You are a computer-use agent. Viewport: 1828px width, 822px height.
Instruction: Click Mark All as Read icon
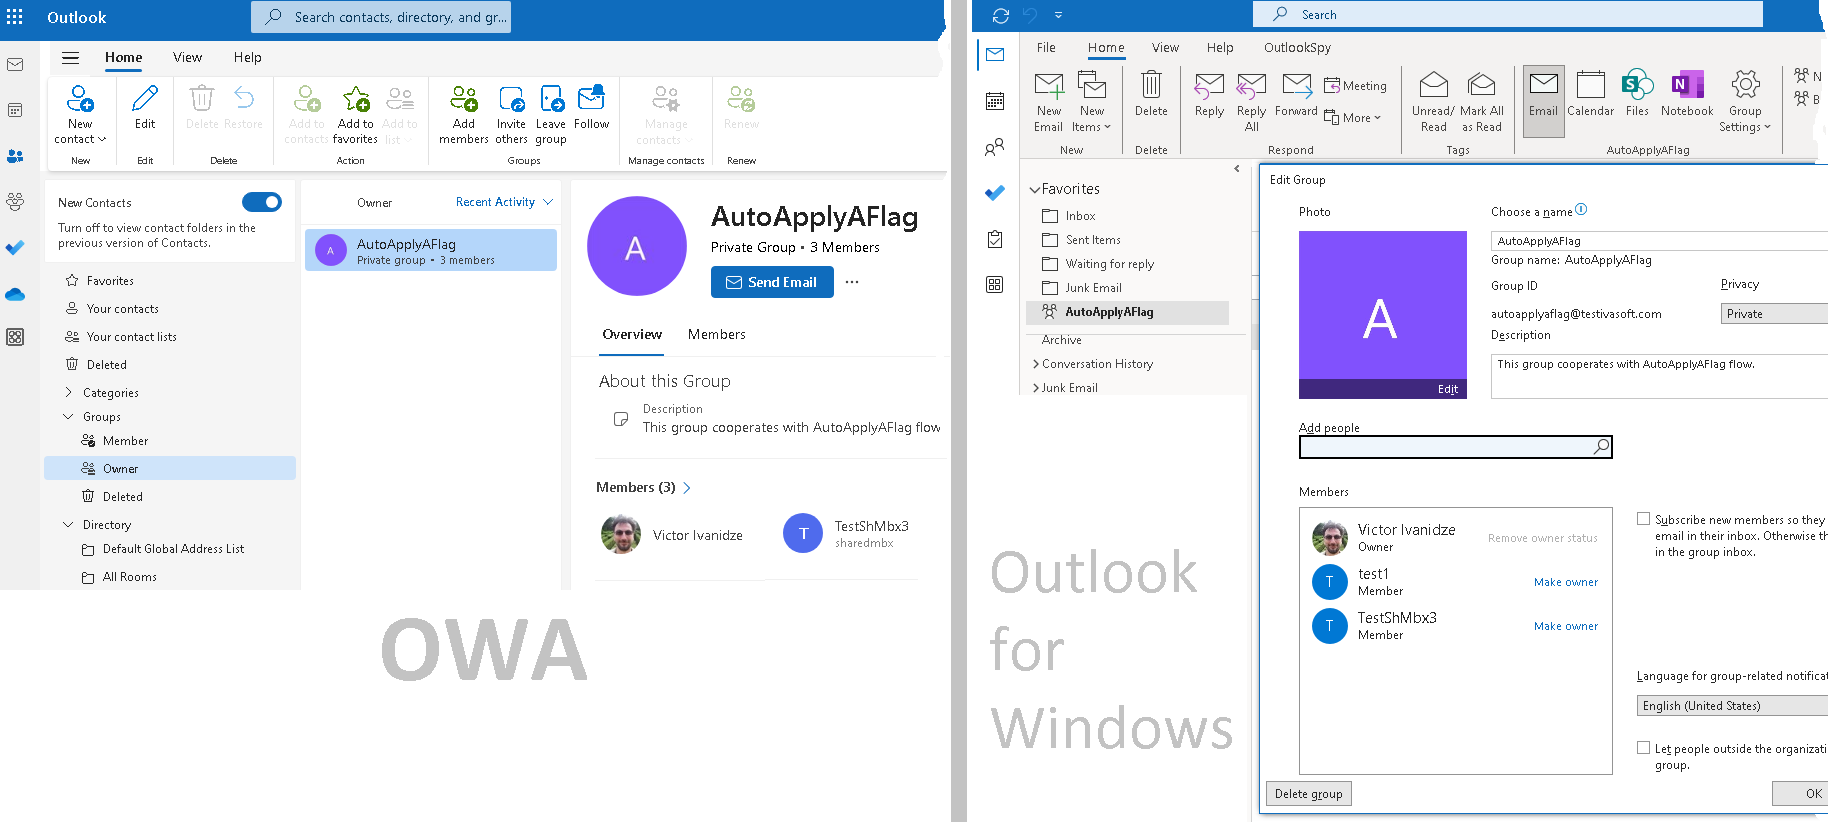coord(1481,85)
